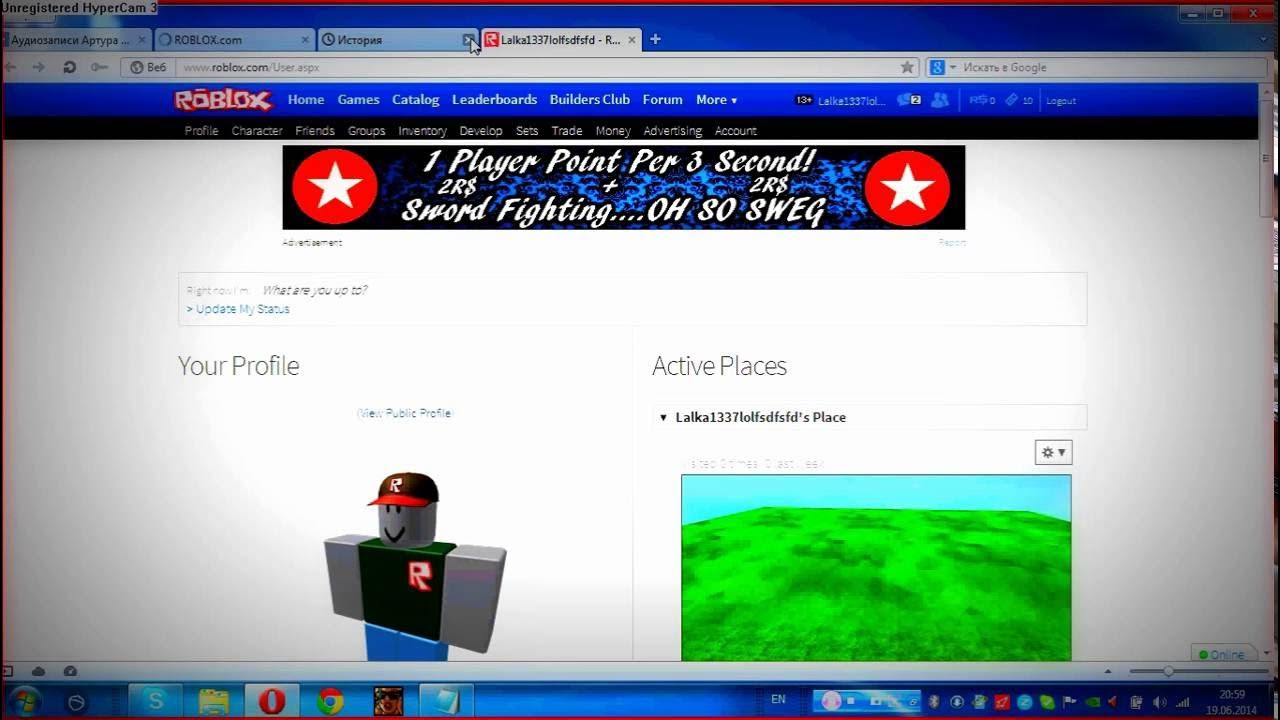Collapse Lalka1337lolfsdfsfd's Place section
Viewport: 1280px width, 720px height.
(x=663, y=417)
